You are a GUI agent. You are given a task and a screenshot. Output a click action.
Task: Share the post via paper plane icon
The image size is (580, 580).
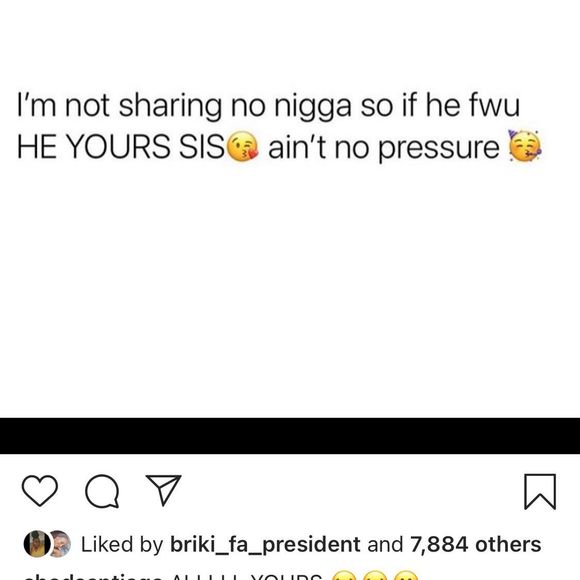coord(163,490)
